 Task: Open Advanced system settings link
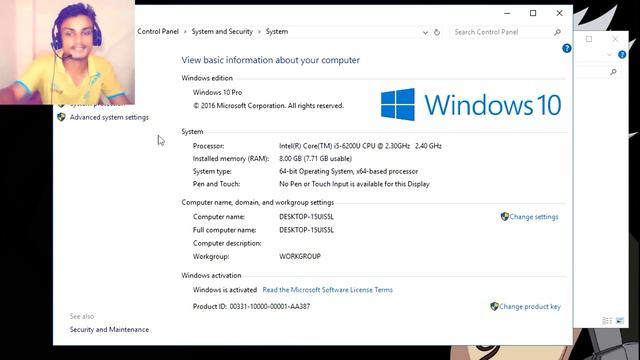(x=109, y=118)
